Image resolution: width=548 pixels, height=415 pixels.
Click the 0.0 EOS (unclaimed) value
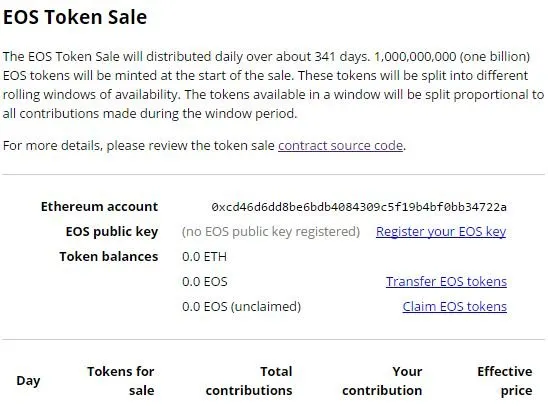pyautogui.click(x=241, y=307)
